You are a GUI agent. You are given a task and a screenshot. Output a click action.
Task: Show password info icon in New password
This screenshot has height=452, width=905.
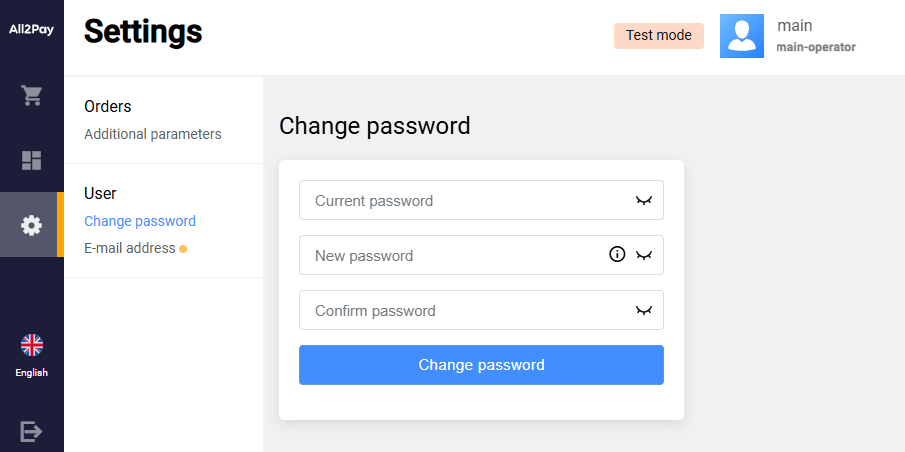coord(617,255)
